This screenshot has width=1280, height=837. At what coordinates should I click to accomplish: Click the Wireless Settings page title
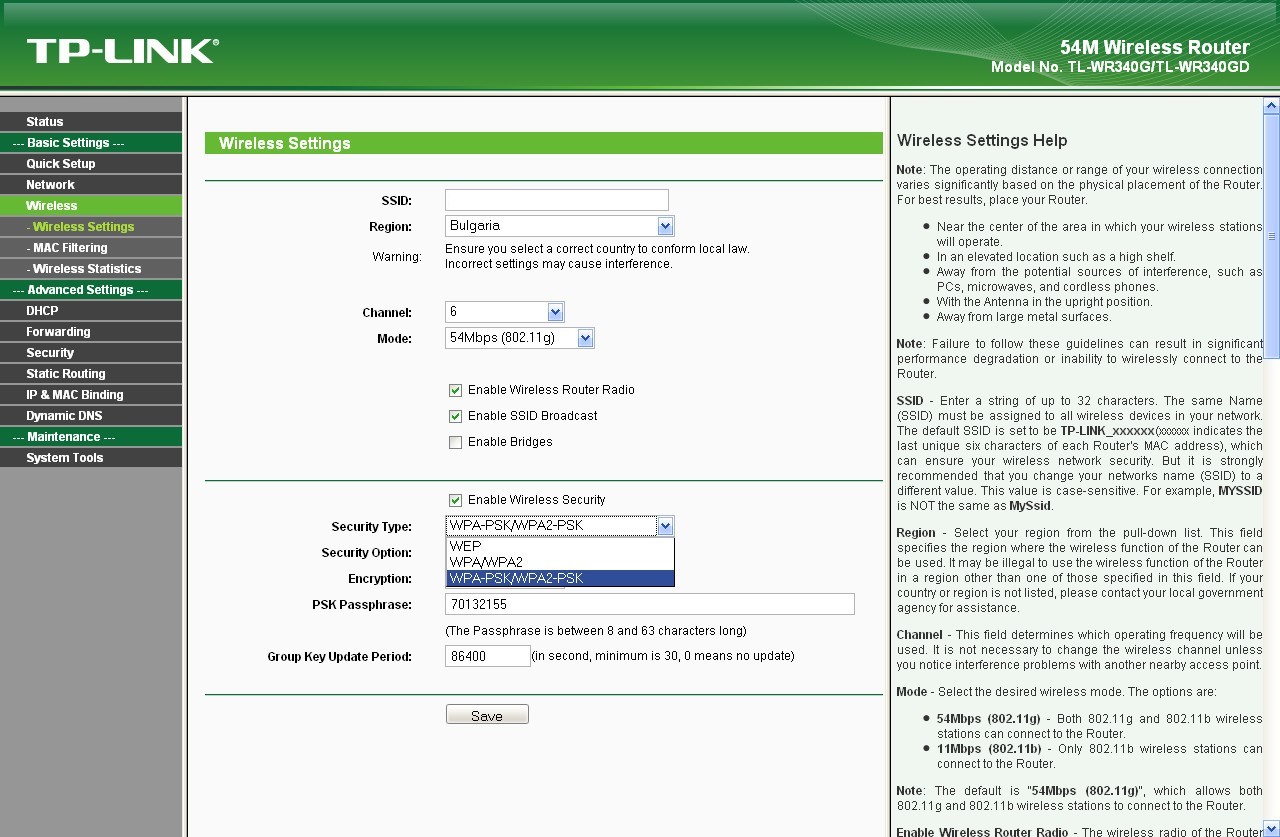click(x=285, y=144)
